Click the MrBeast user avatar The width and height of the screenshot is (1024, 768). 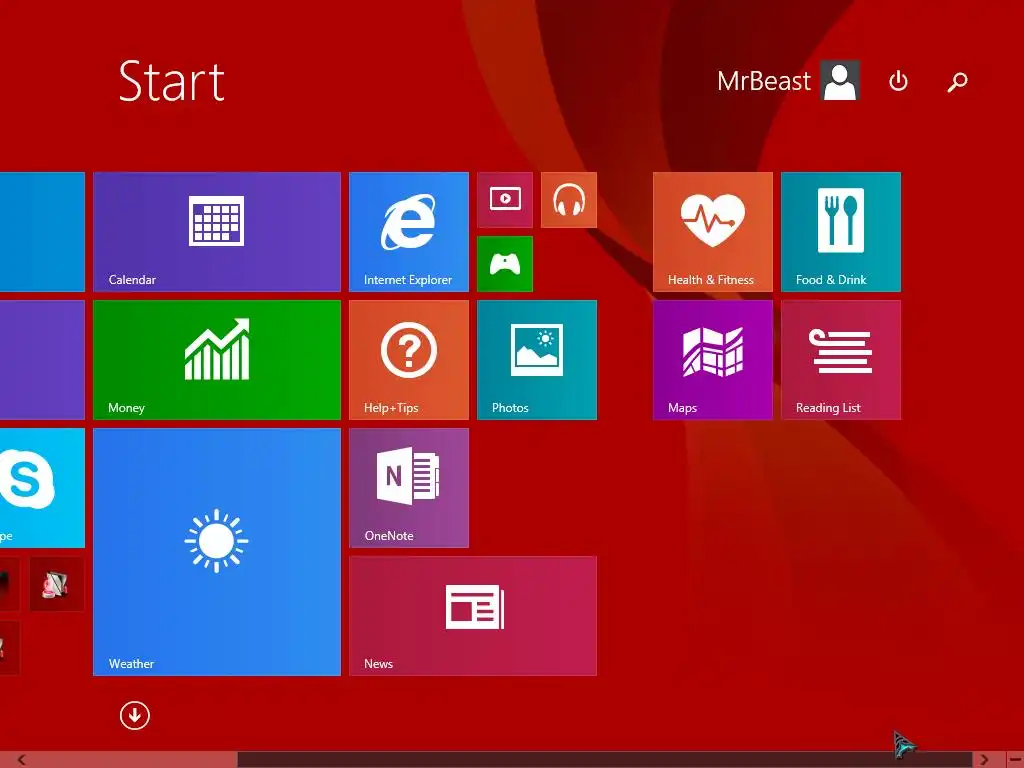[840, 81]
